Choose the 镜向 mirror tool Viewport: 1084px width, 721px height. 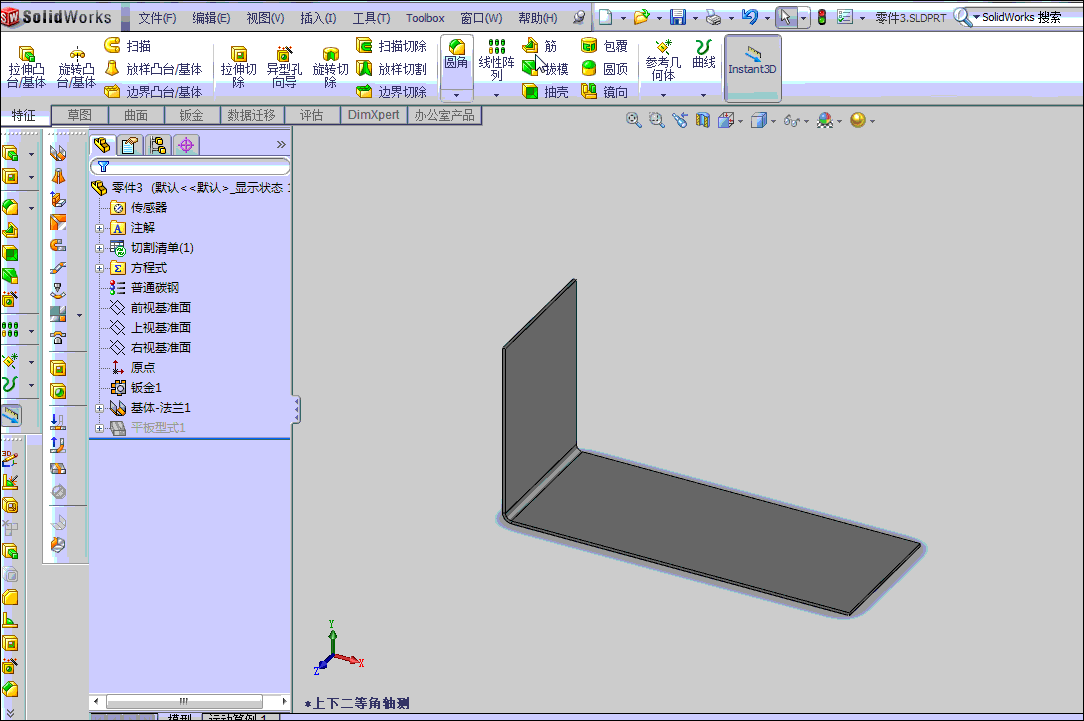[604, 91]
